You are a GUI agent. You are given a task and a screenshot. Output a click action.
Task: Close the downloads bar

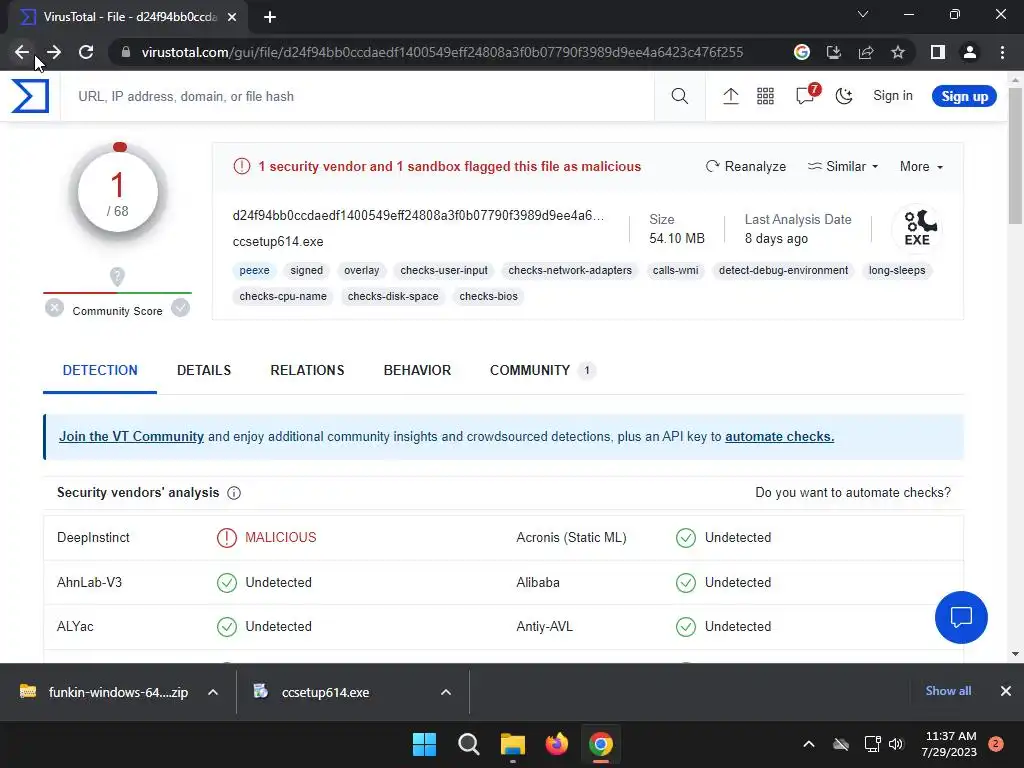tap(1005, 691)
